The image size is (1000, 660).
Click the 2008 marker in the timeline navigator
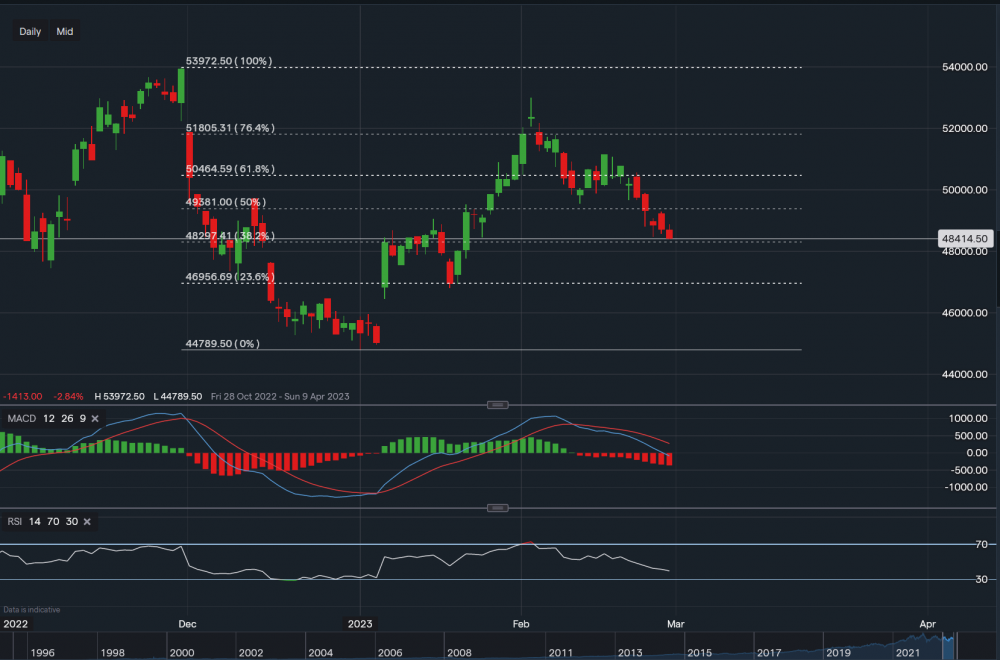click(x=459, y=652)
